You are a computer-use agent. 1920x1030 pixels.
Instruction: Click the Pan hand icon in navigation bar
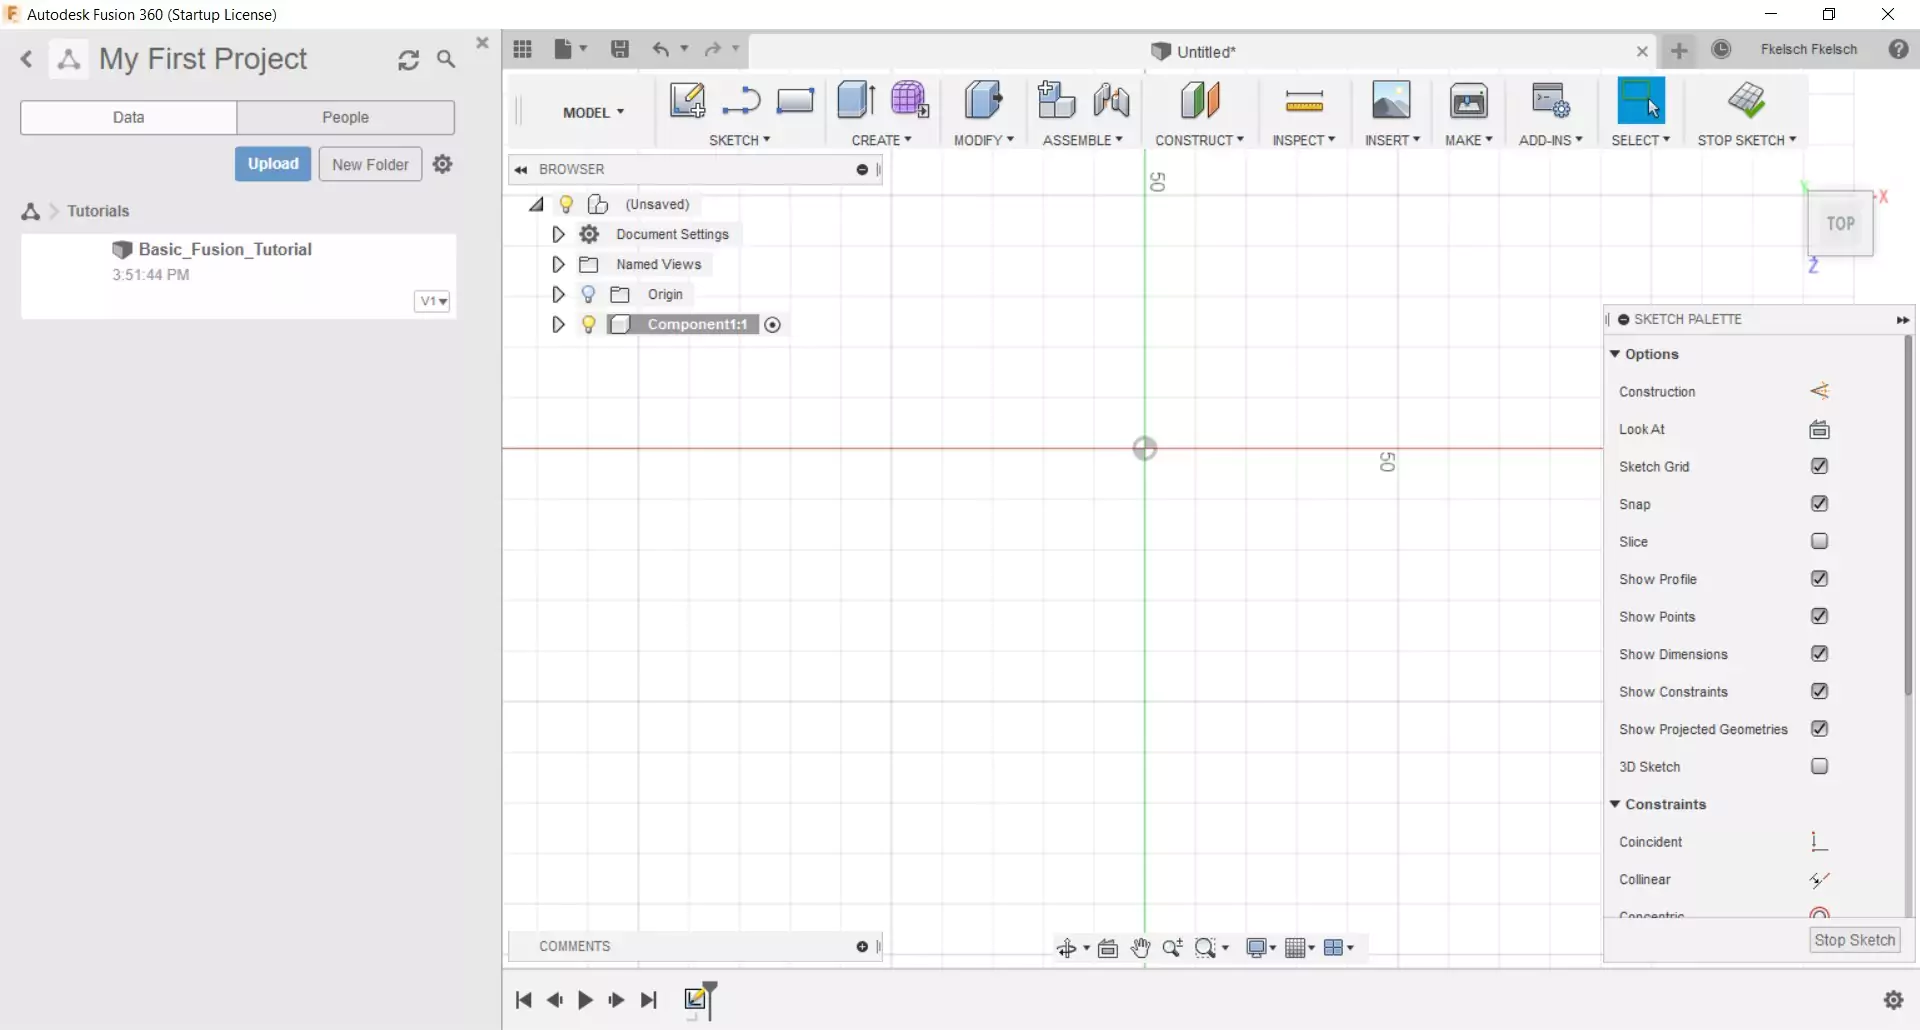(x=1140, y=948)
